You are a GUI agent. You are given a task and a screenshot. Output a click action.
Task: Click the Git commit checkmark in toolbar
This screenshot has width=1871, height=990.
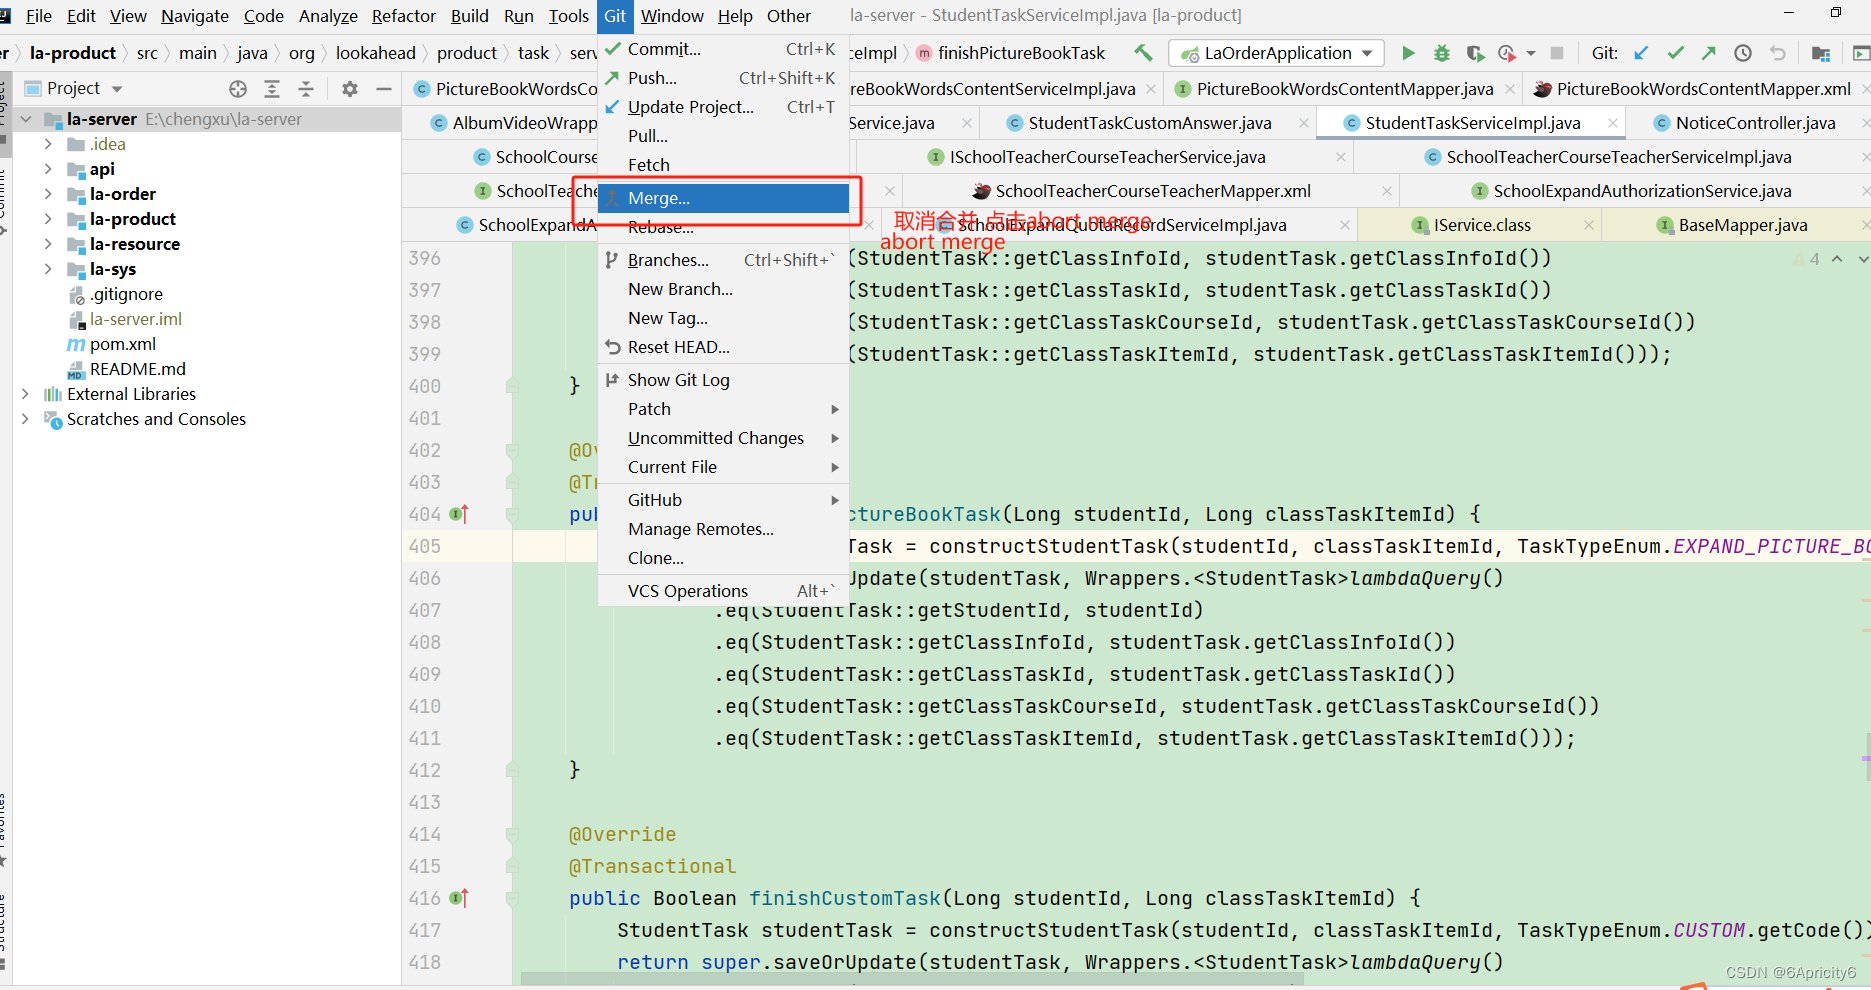[x=1676, y=53]
